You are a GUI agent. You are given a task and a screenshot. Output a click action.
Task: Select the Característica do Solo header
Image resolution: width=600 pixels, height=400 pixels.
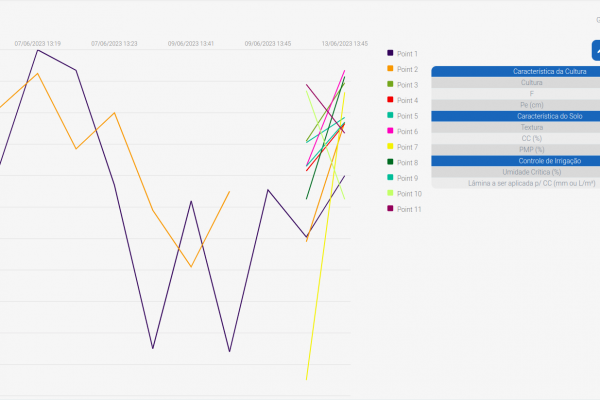coord(515,116)
